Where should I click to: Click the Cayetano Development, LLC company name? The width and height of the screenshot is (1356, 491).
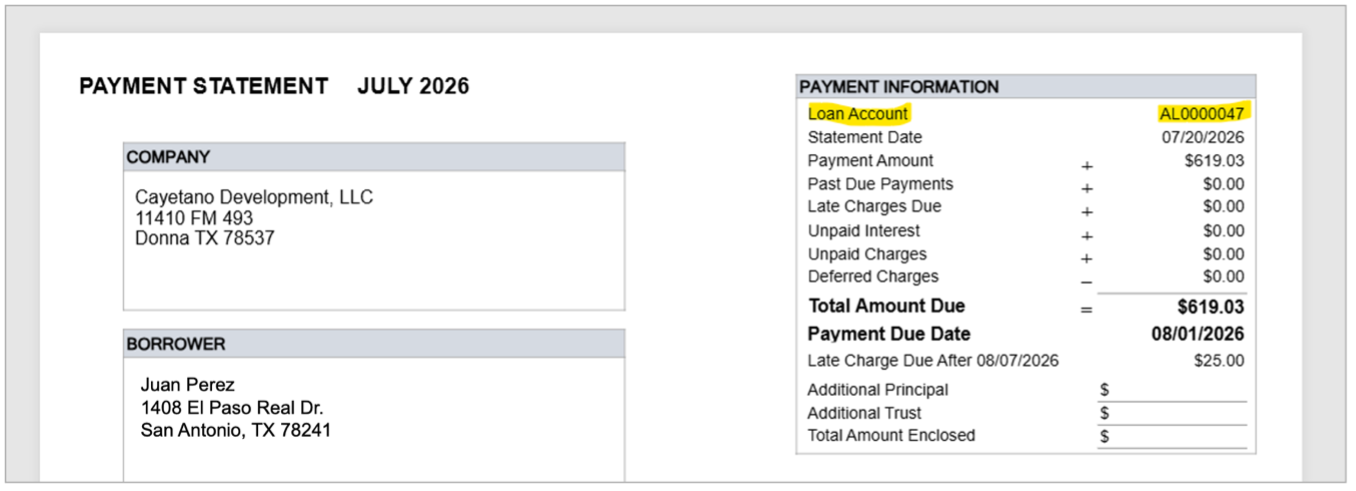coord(254,198)
